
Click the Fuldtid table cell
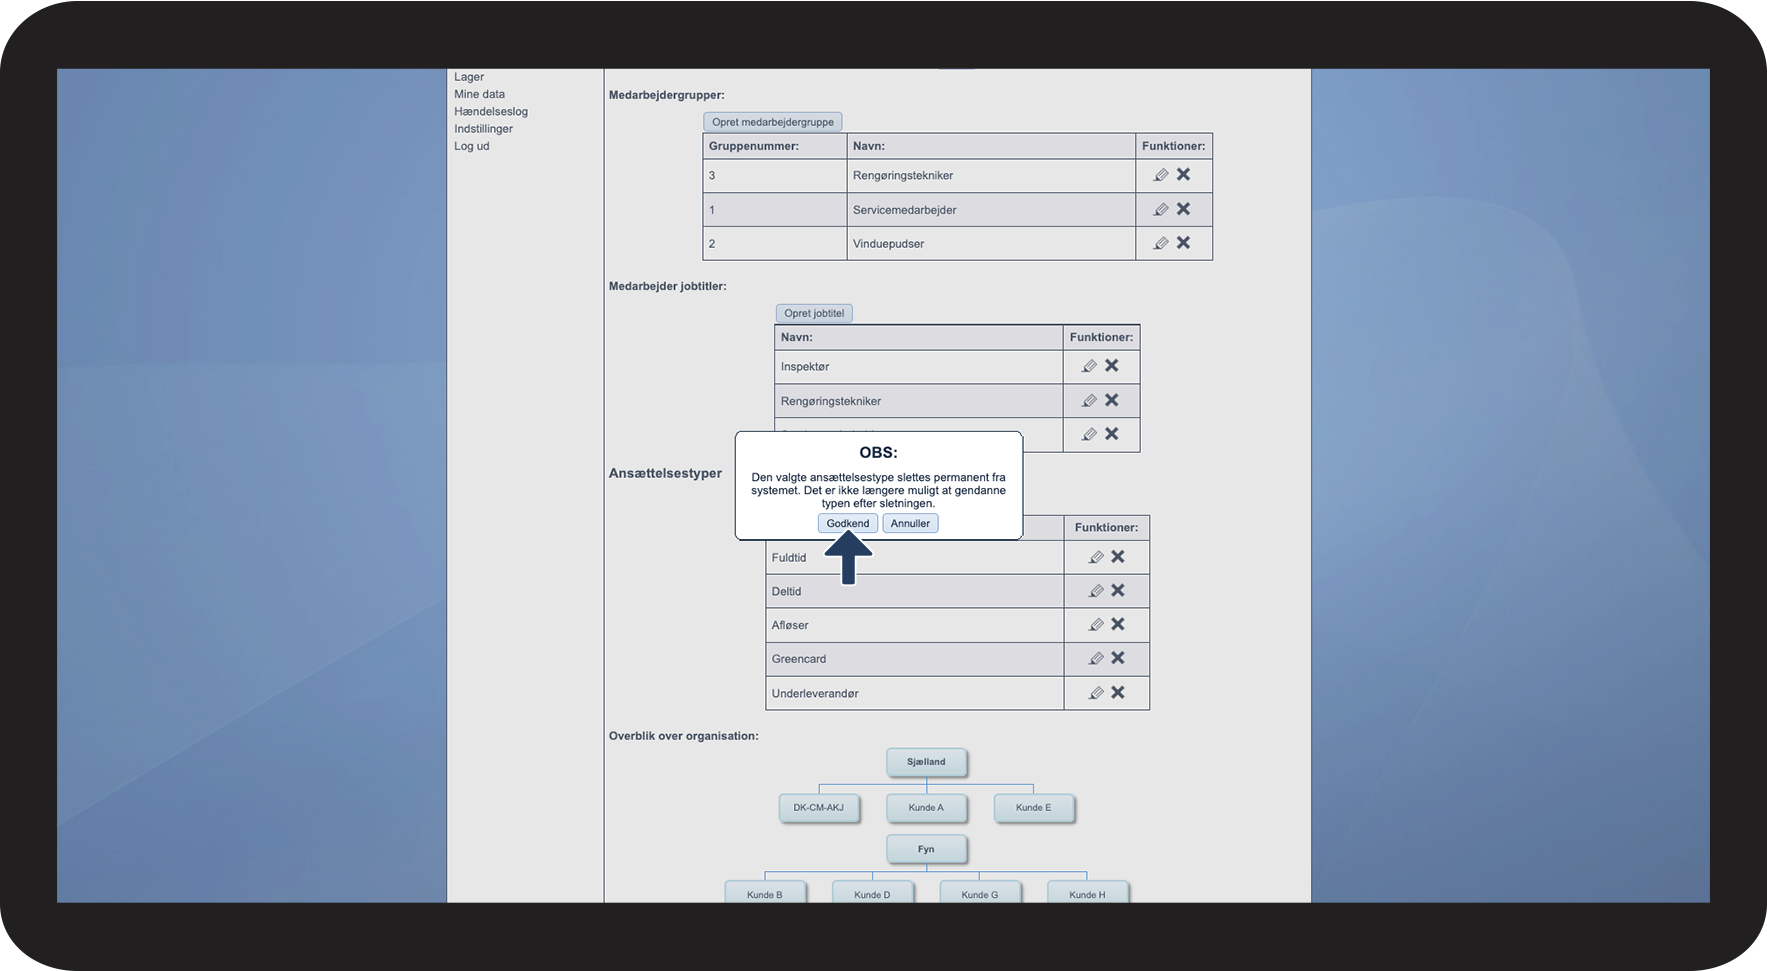click(x=914, y=557)
